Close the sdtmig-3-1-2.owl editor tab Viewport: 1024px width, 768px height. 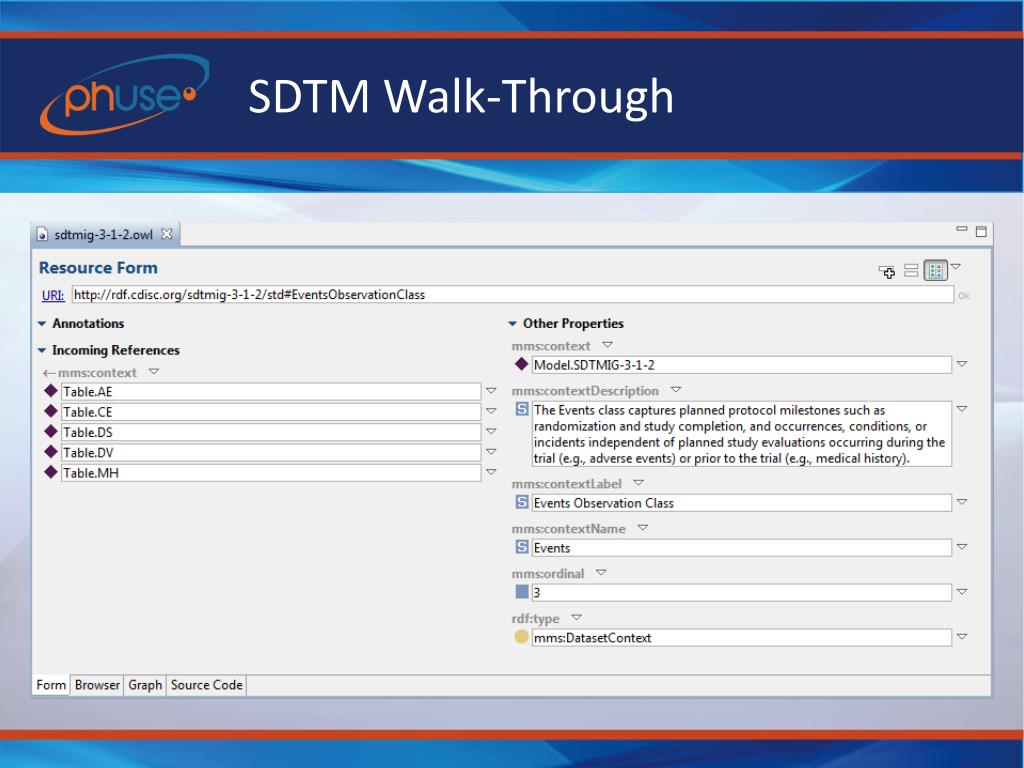tap(167, 234)
